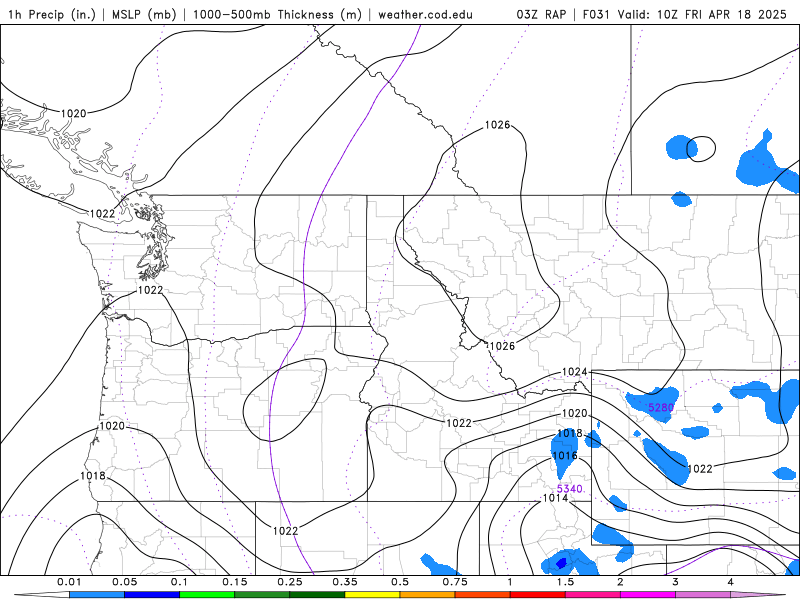
Task: Click the '0.01' legend scale label
Action: point(69,582)
